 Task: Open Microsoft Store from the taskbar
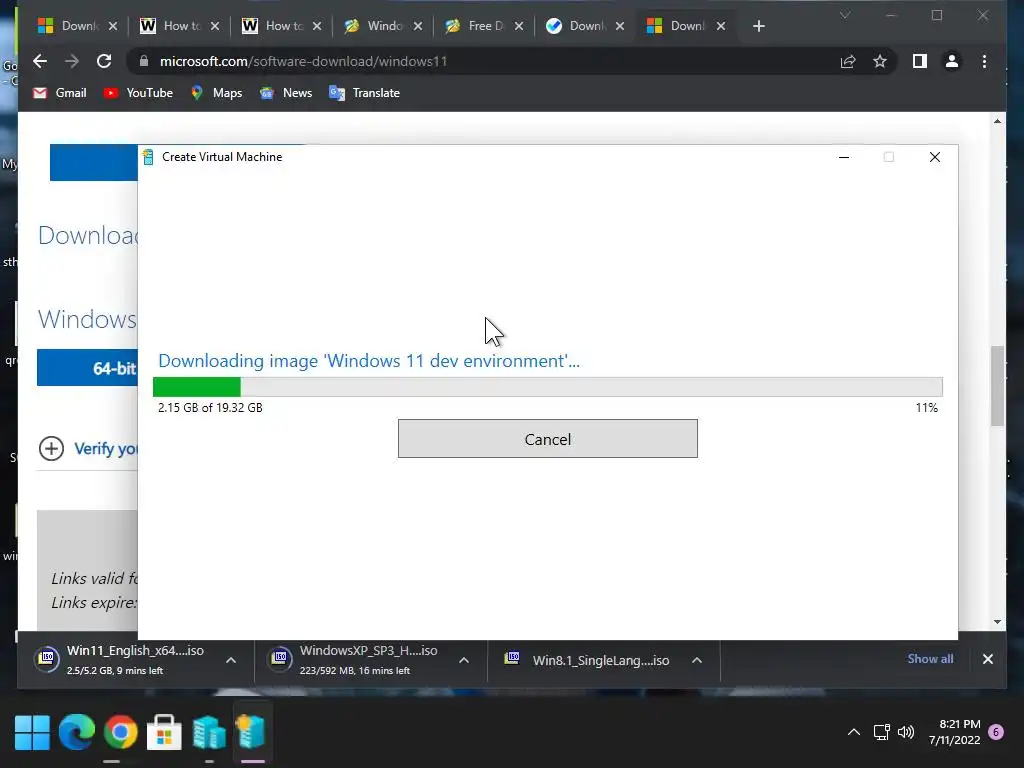[x=164, y=732]
